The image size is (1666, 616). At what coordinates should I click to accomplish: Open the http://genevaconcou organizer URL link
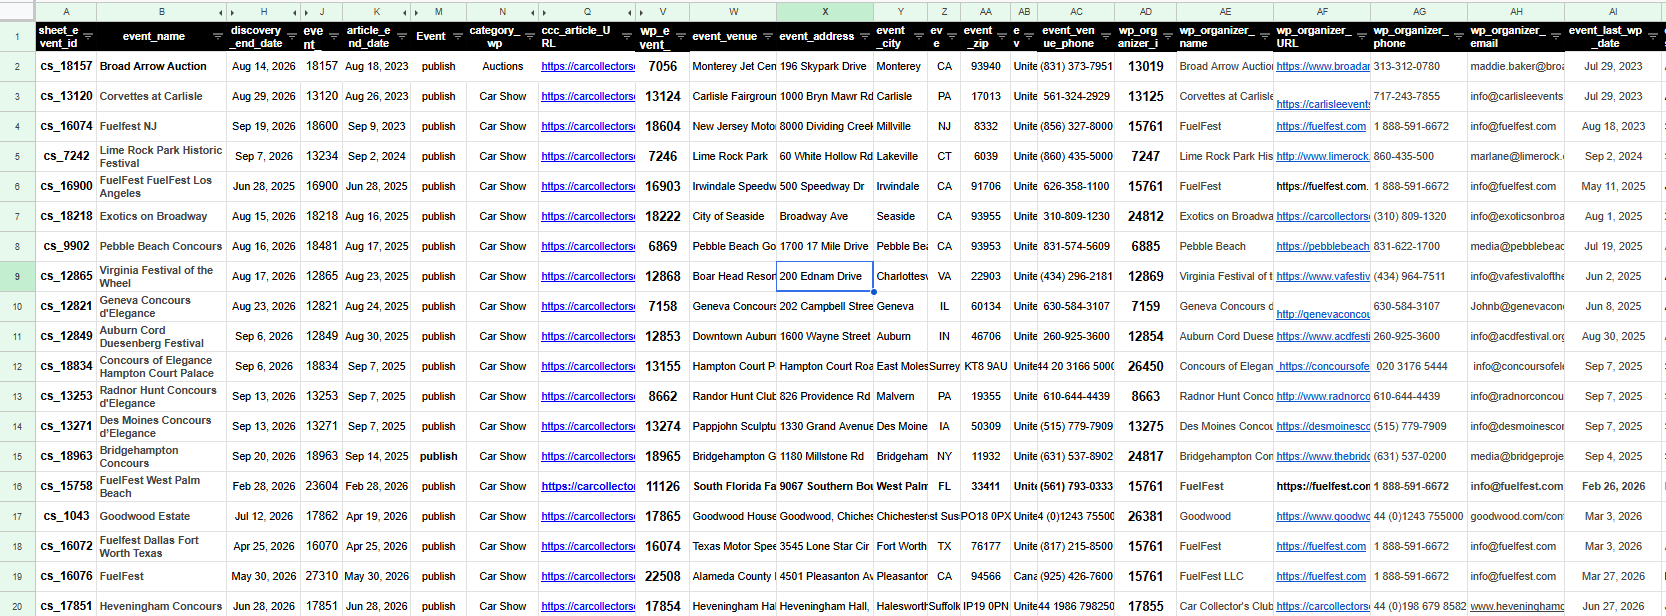coord(1322,314)
